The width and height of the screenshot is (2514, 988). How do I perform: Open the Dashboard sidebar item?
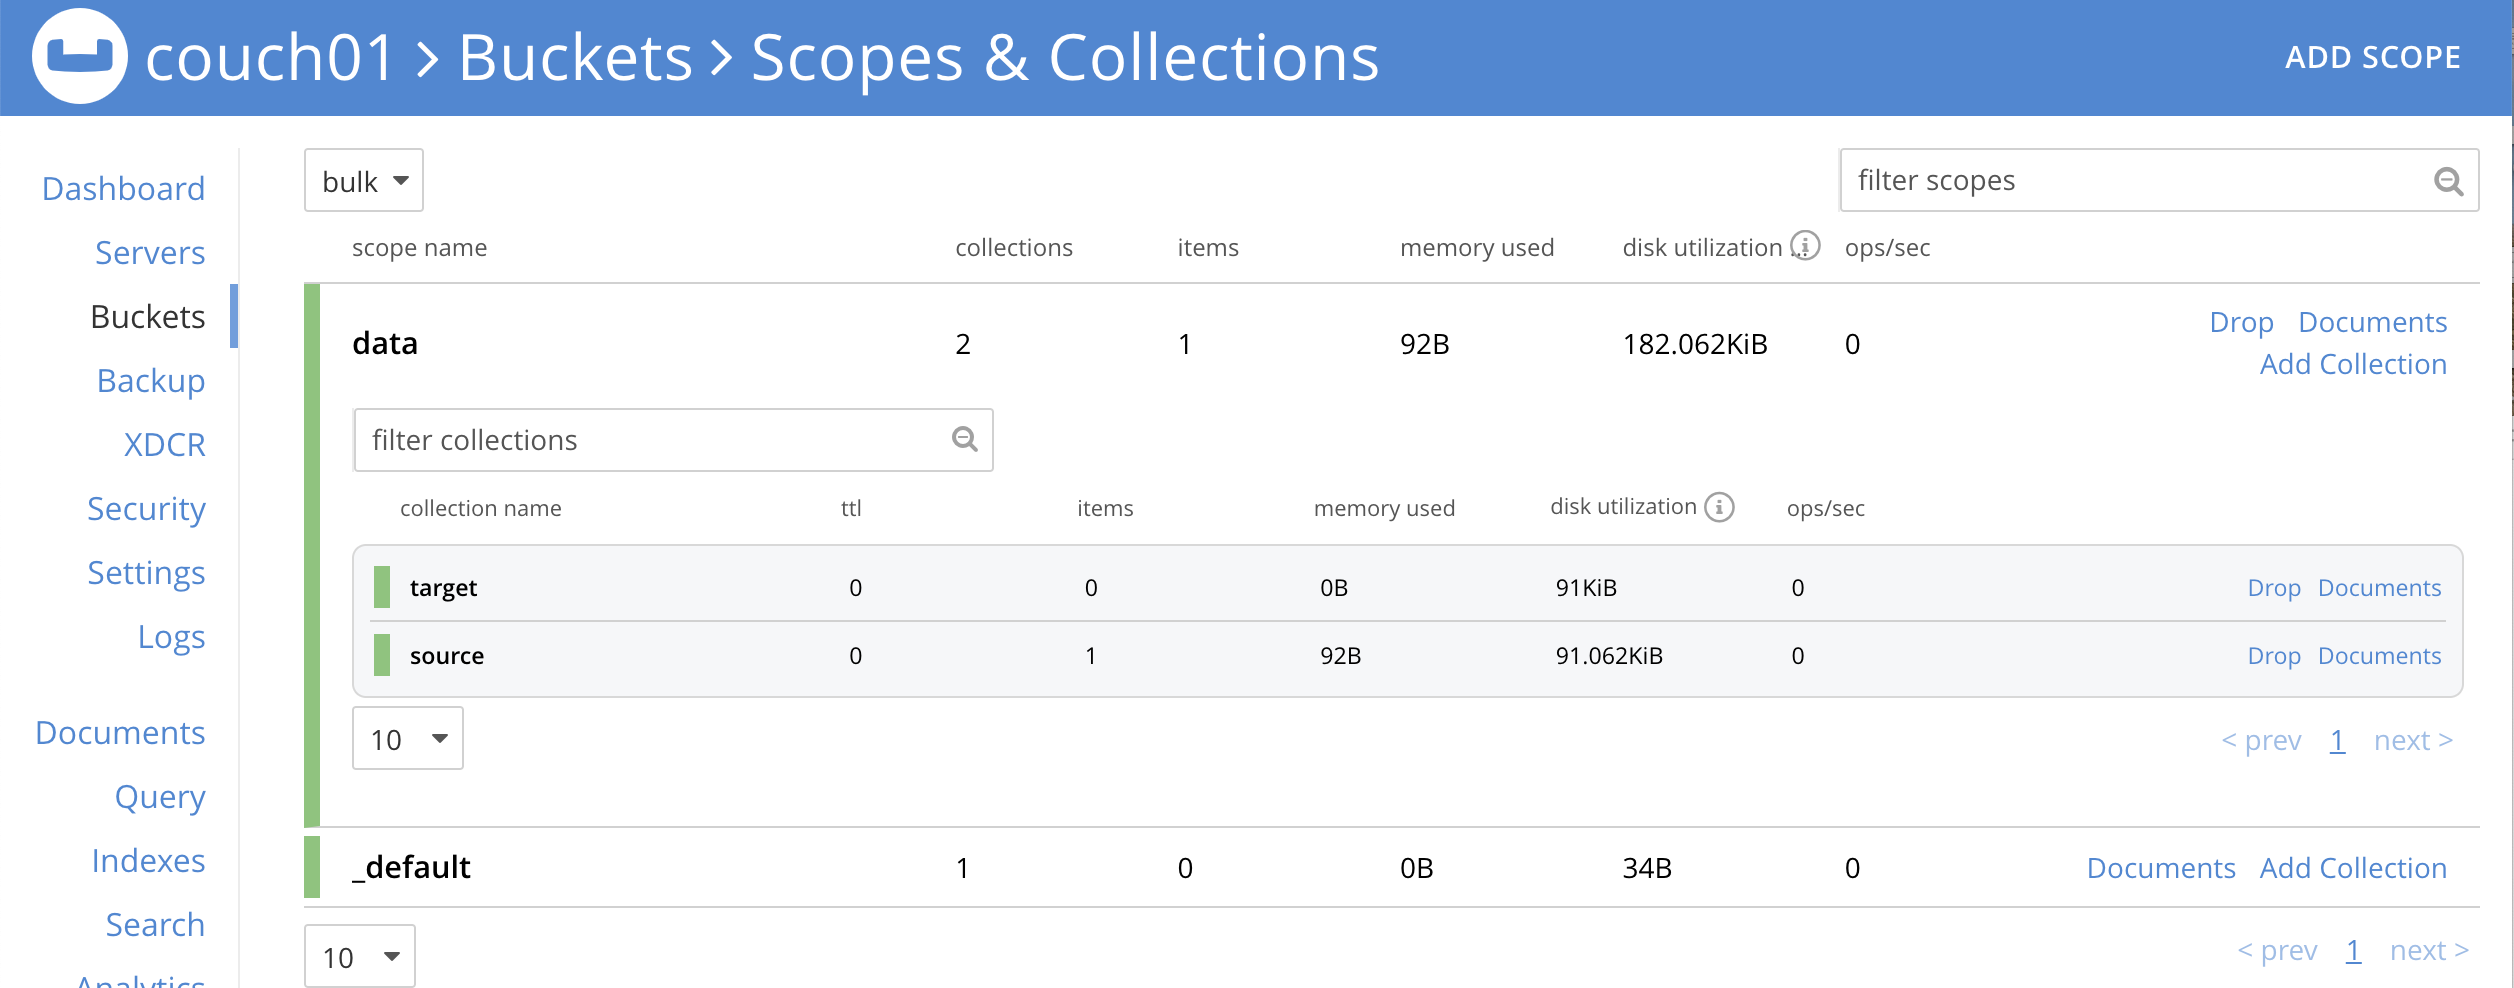click(123, 189)
